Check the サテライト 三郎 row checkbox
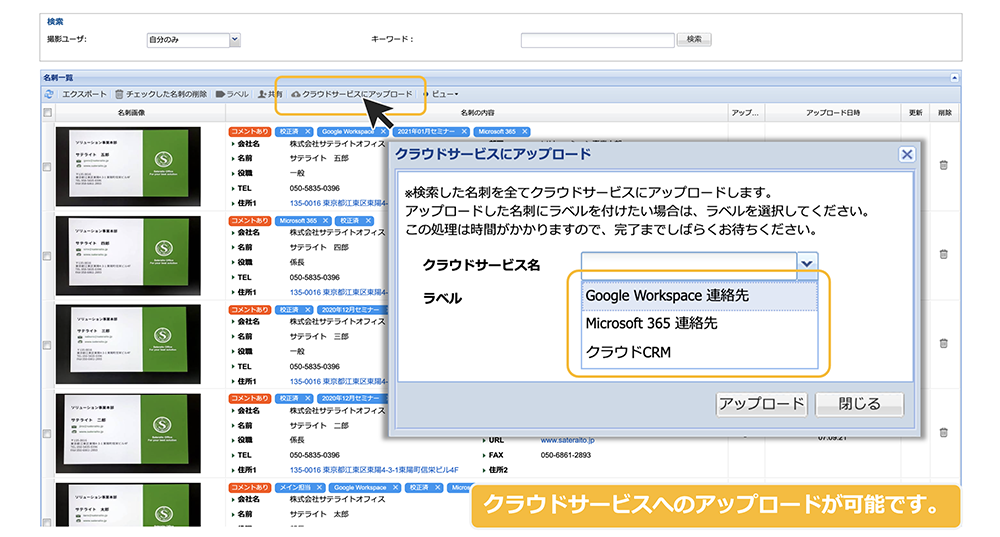Viewport: 1000px width, 537px height. (x=47, y=345)
